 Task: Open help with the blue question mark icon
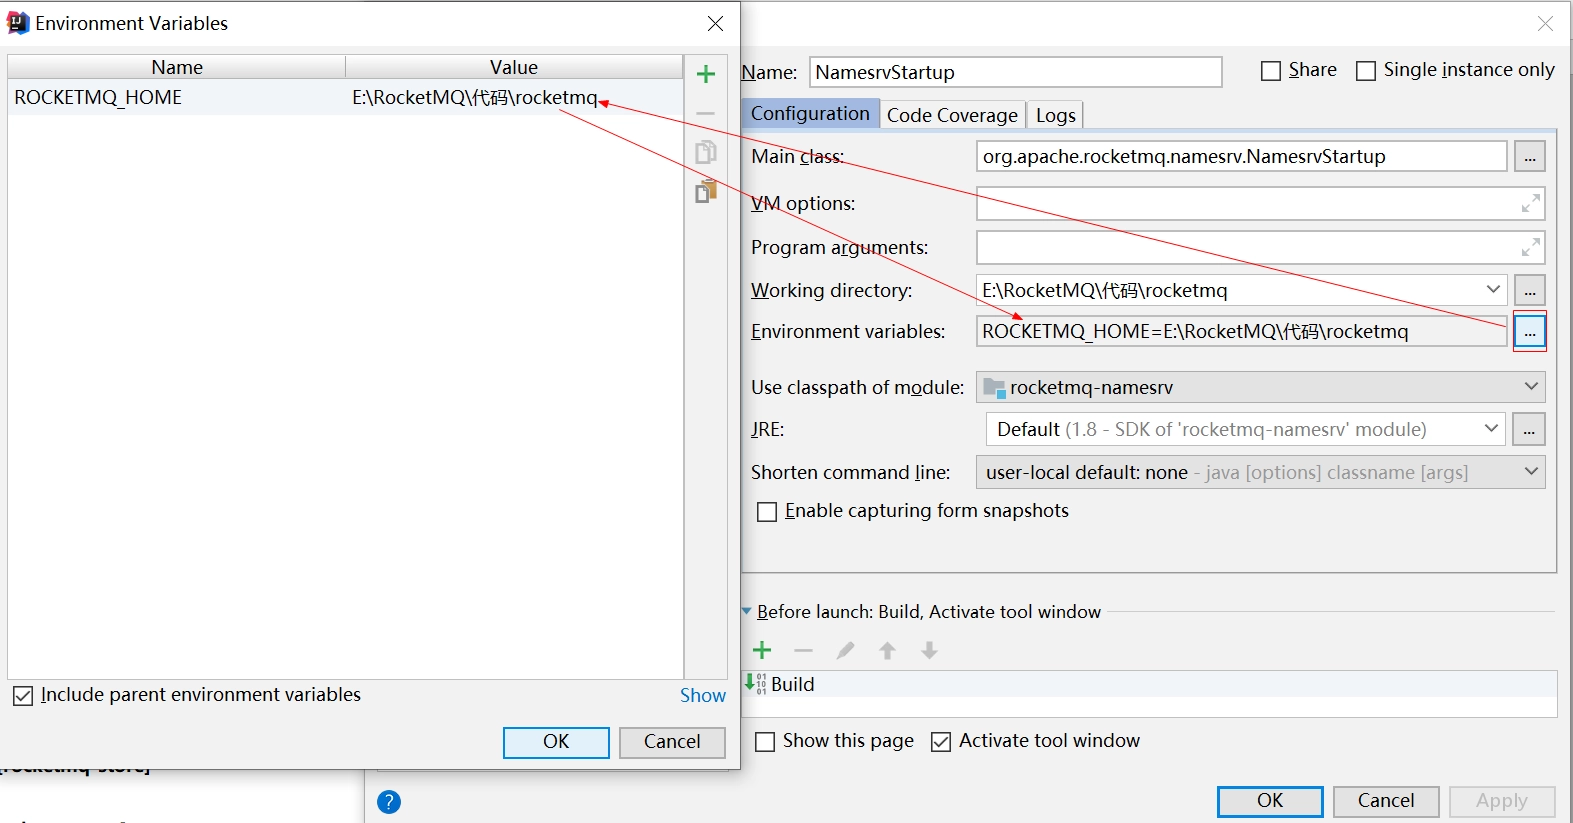(x=389, y=802)
